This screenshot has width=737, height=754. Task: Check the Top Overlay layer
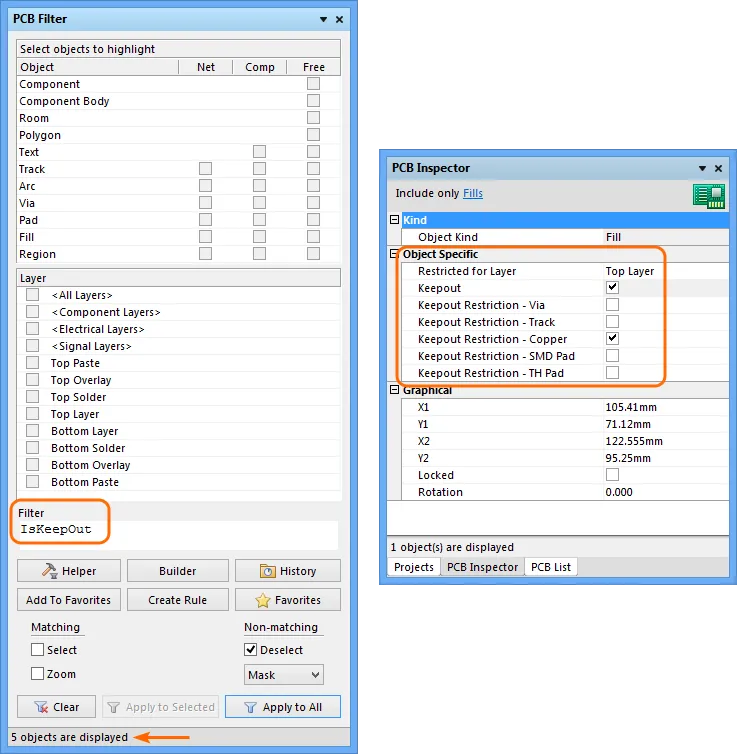[32, 379]
